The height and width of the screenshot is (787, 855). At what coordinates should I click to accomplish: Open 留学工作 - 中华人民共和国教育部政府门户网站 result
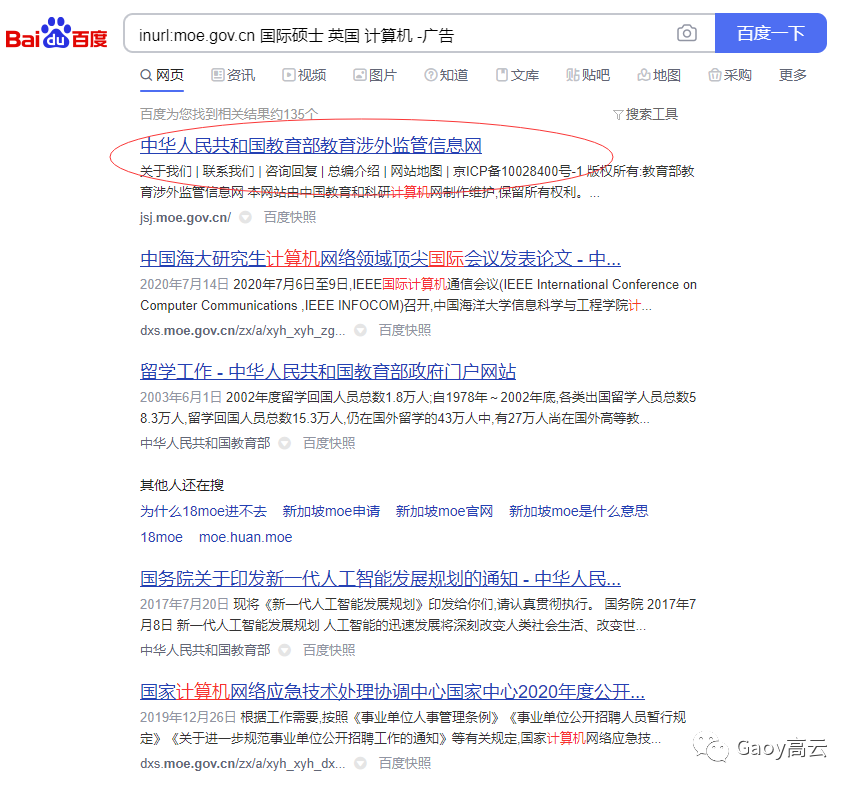[x=328, y=371]
